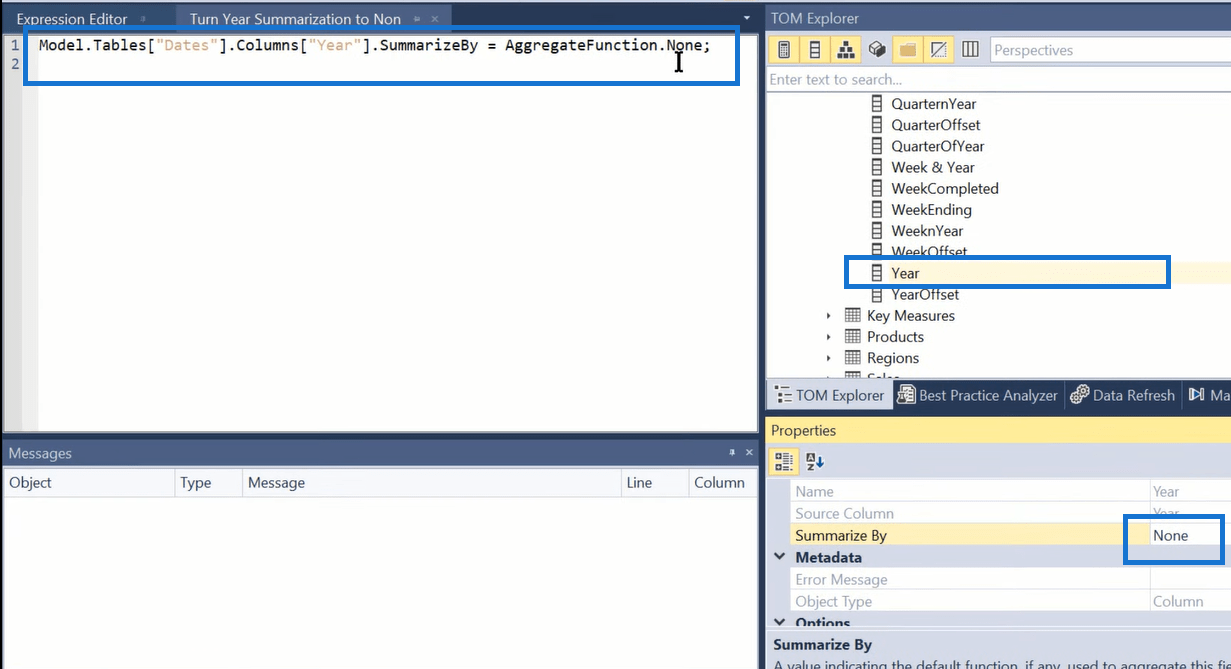Click the TOM Explorer search text field

point(998,79)
